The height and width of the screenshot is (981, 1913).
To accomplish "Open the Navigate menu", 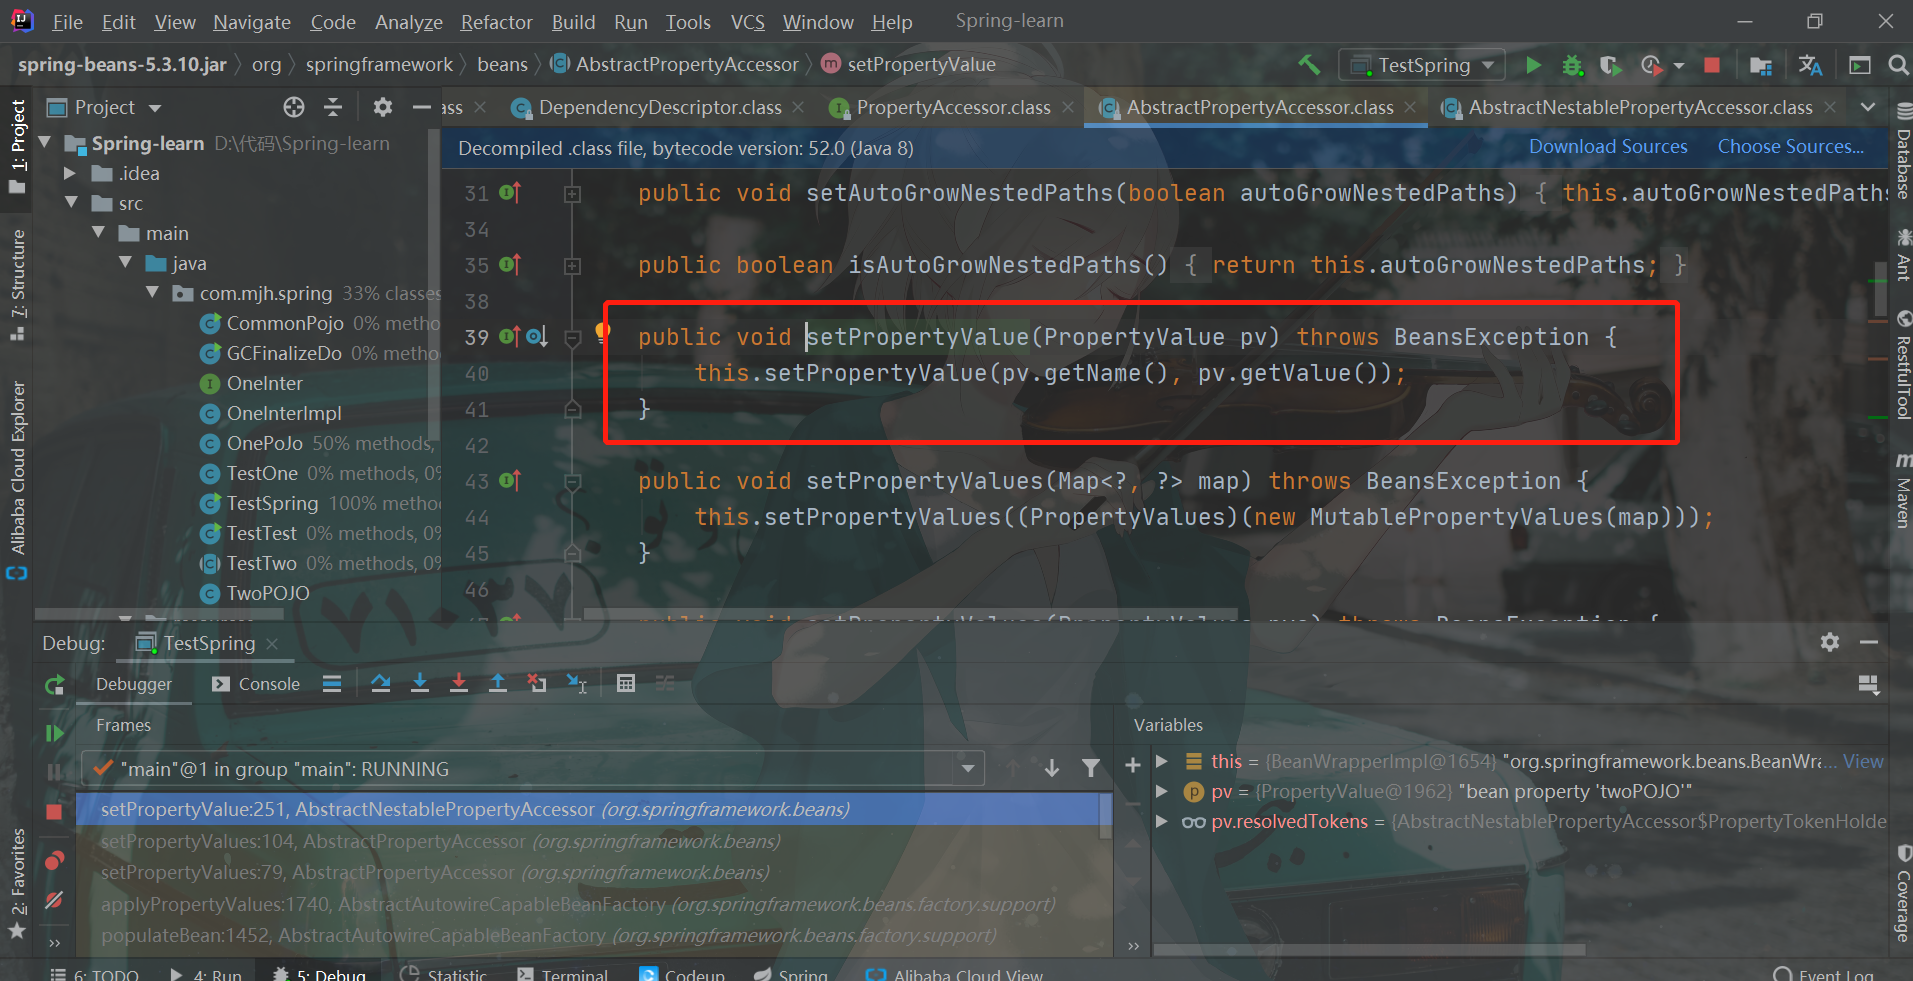I will (x=252, y=22).
